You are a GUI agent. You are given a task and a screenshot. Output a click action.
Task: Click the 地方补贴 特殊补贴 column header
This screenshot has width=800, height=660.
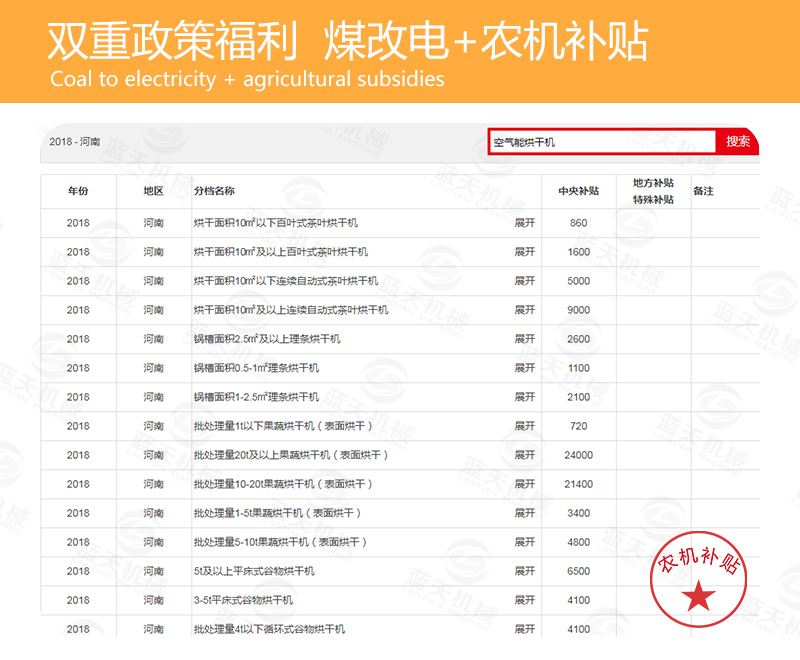point(653,191)
